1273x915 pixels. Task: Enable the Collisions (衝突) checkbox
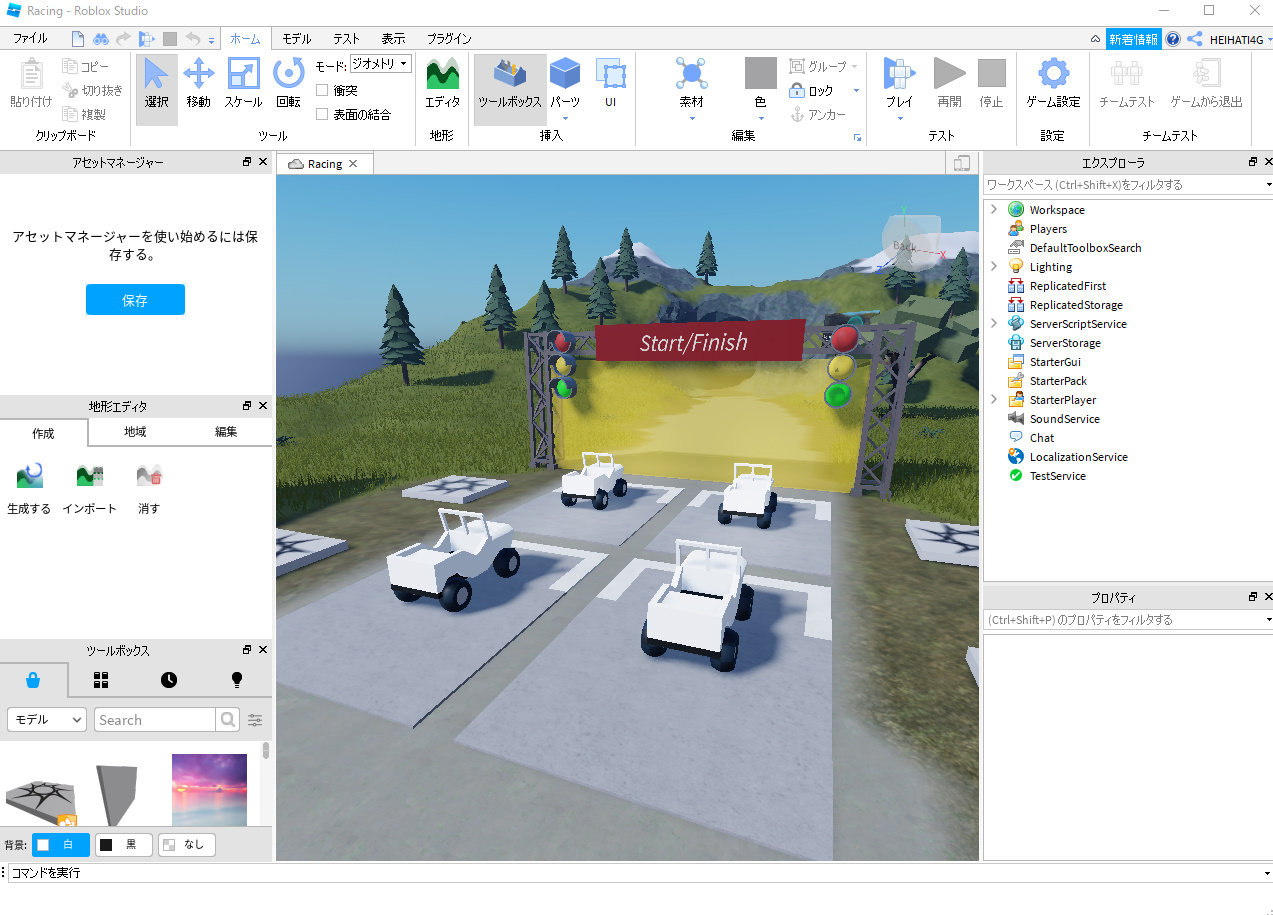pos(323,90)
